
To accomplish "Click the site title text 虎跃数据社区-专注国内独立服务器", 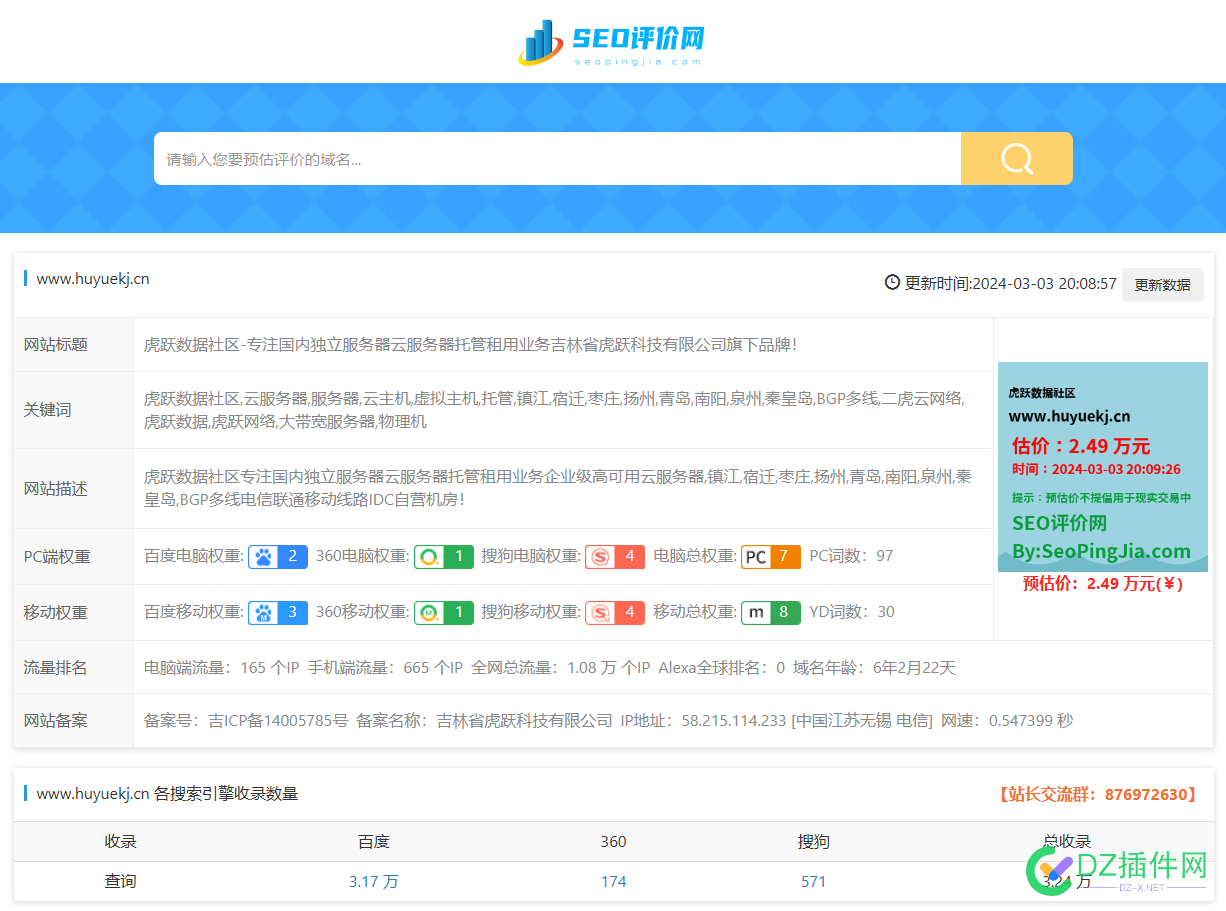I will point(470,345).
